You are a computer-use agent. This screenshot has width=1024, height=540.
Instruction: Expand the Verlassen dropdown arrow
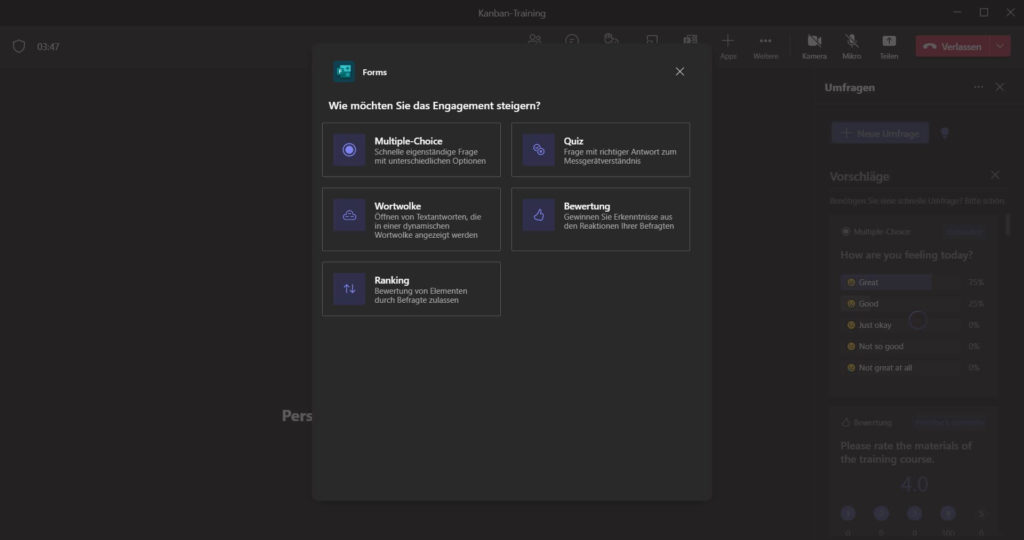(1001, 46)
